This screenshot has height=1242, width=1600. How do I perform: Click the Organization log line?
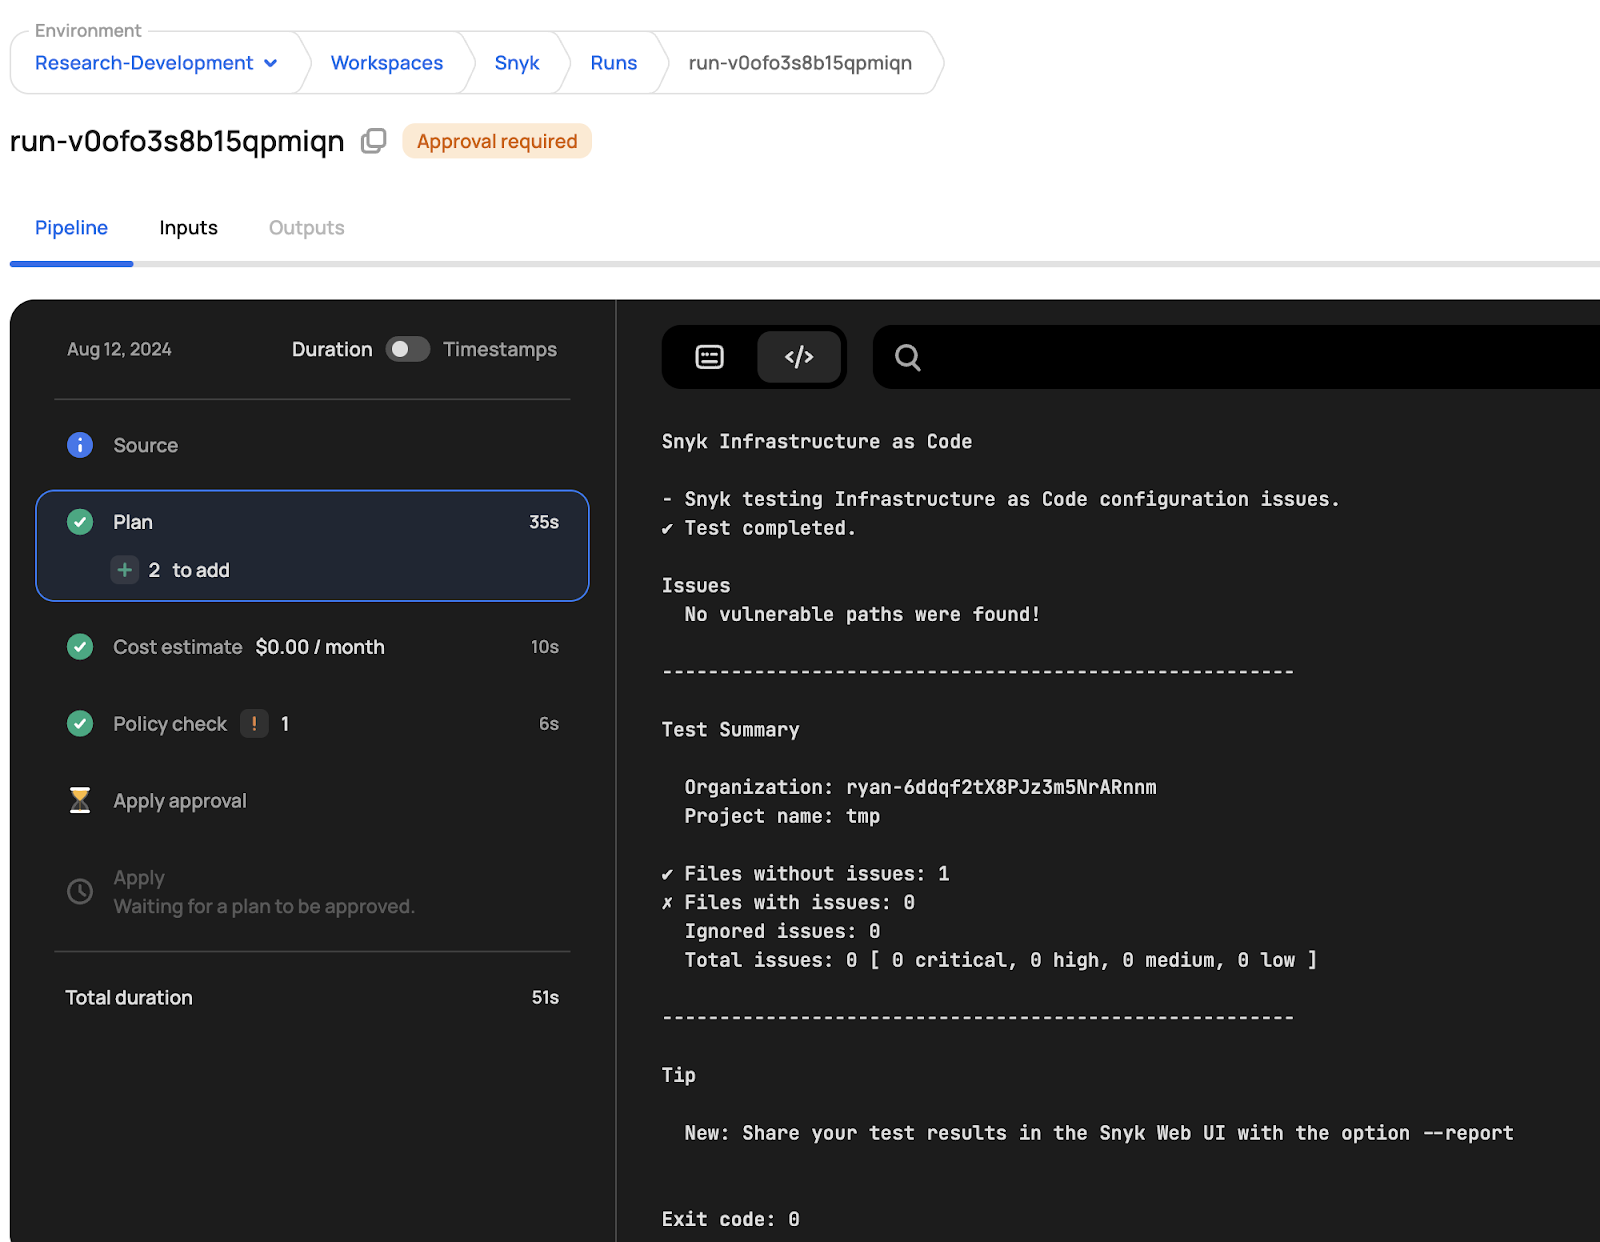click(920, 787)
